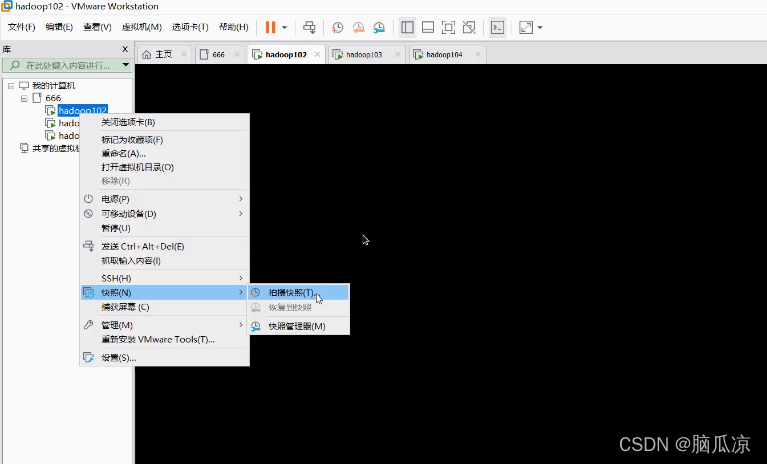Click the revert to snapshot toolbar icon
The height and width of the screenshot is (464, 767).
coord(358,27)
